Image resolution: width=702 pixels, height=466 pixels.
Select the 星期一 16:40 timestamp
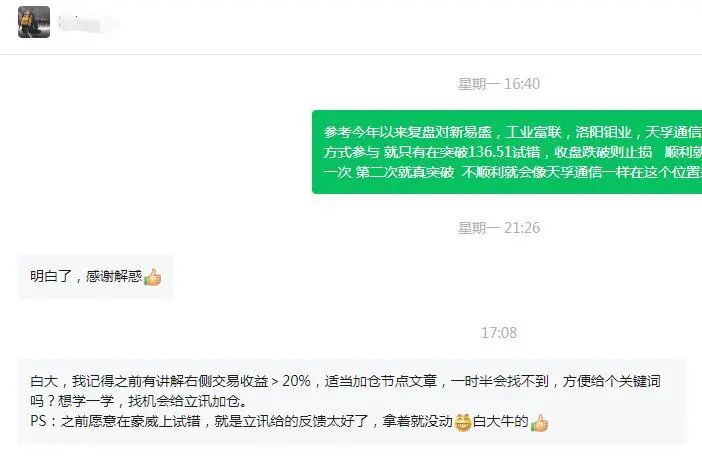(499, 84)
